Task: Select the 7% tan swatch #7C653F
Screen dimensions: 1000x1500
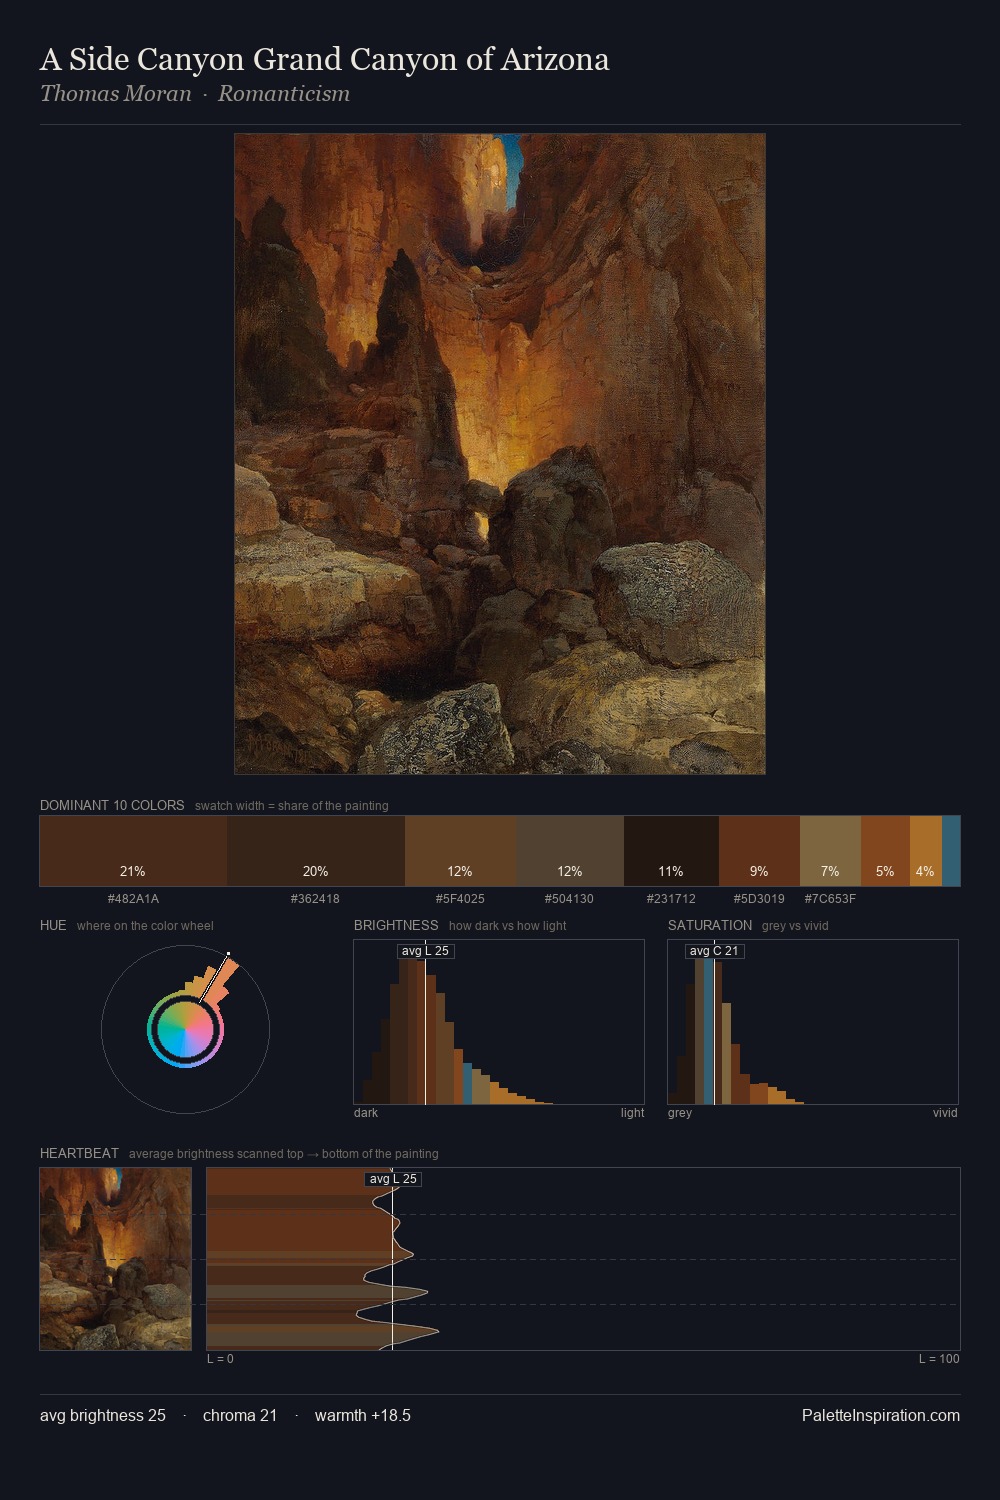Action: coord(830,851)
